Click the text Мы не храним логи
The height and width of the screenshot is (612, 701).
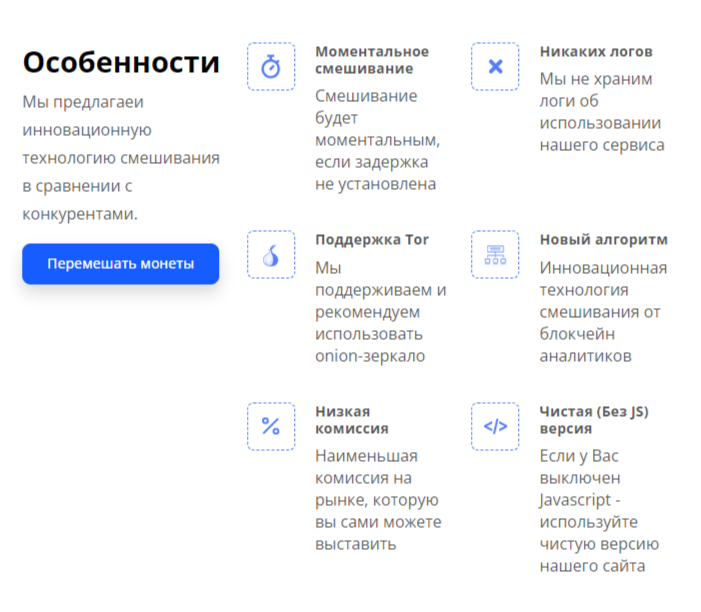pyautogui.click(x=602, y=112)
